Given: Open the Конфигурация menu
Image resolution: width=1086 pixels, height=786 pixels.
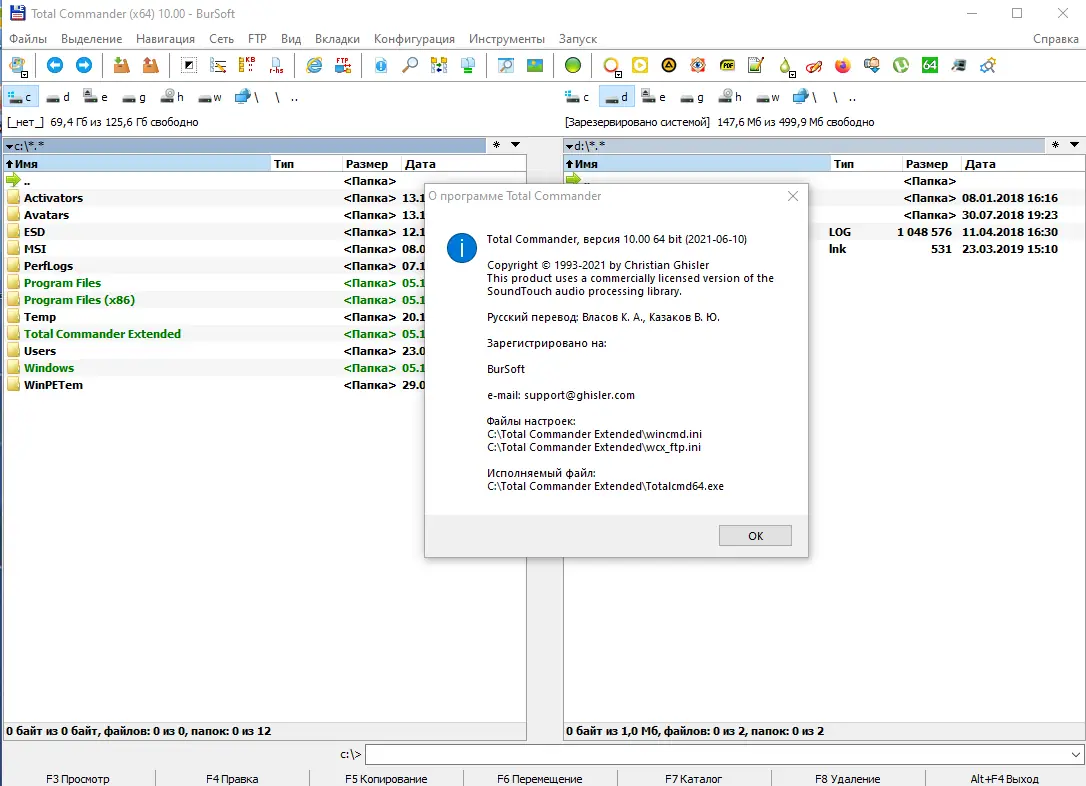Looking at the screenshot, I should tap(414, 39).
